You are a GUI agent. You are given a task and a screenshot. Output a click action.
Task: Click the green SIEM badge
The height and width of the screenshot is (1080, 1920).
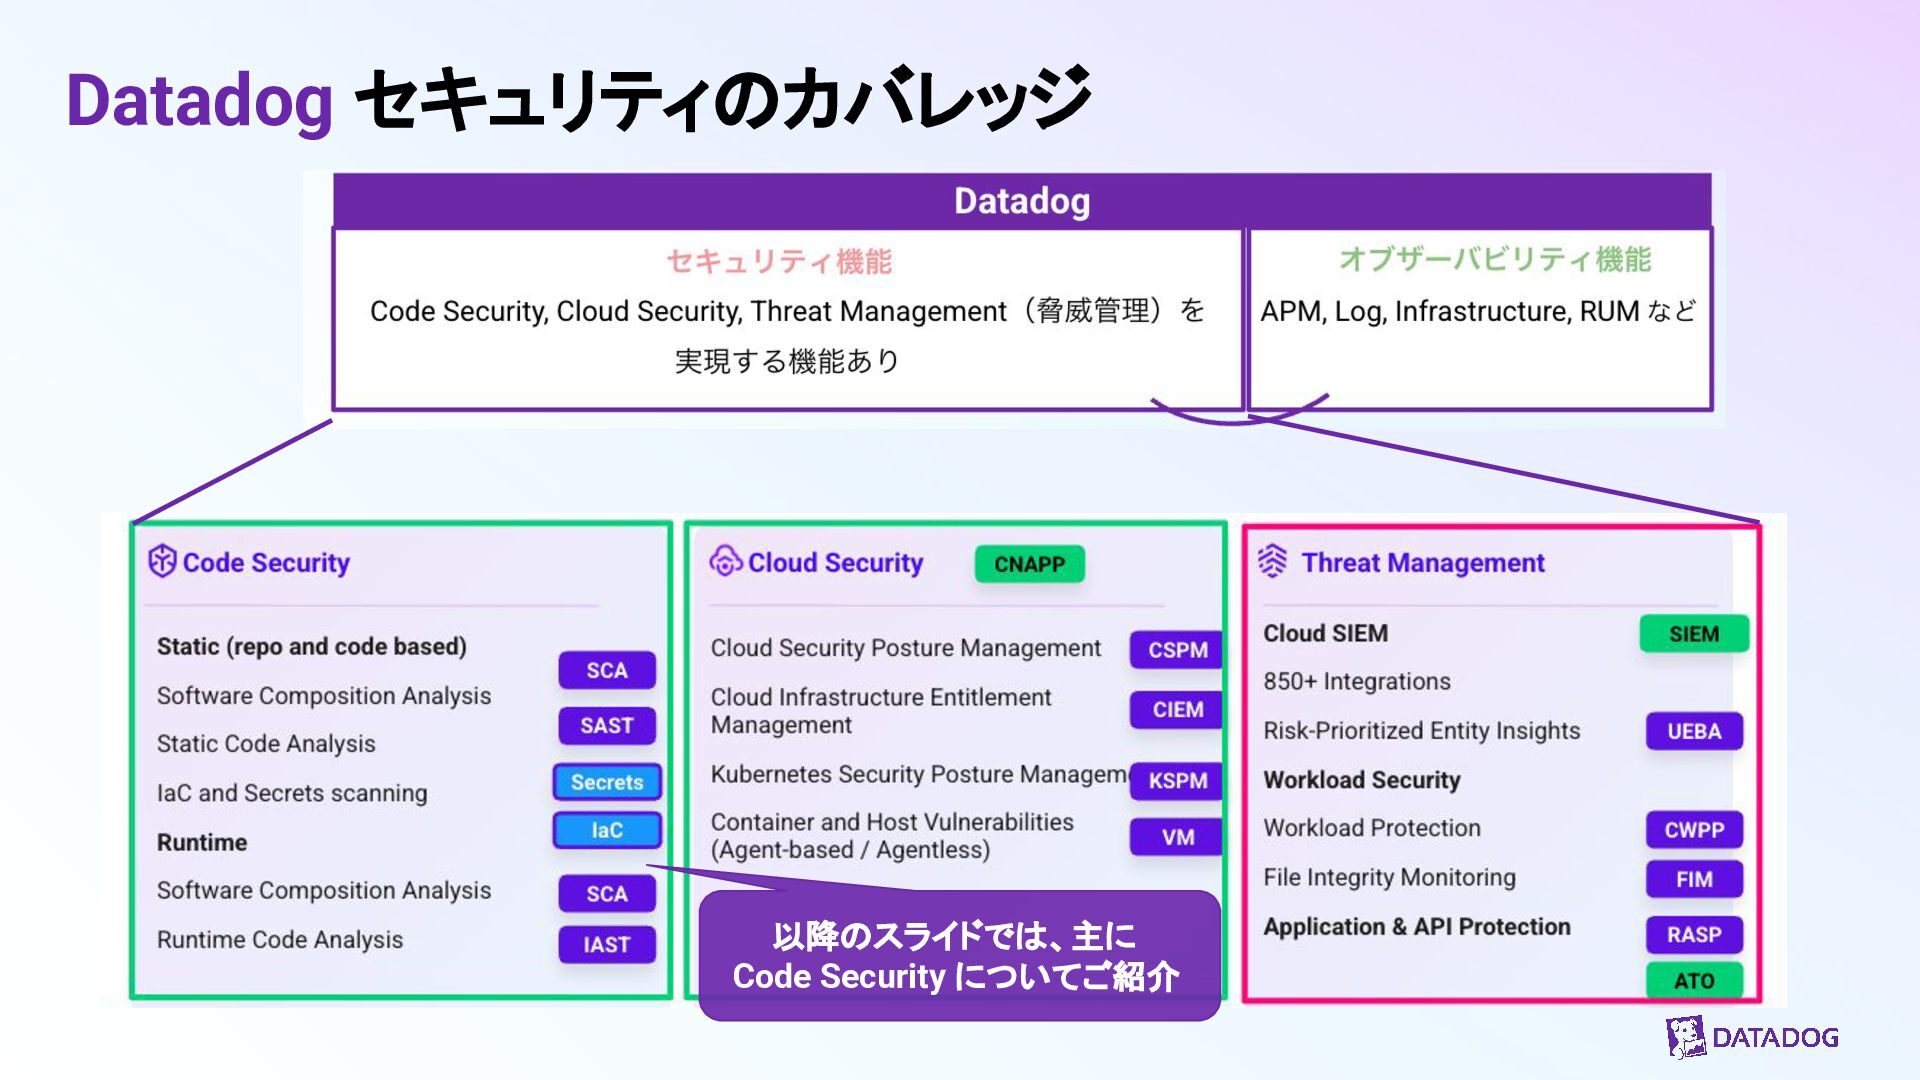(x=1693, y=634)
